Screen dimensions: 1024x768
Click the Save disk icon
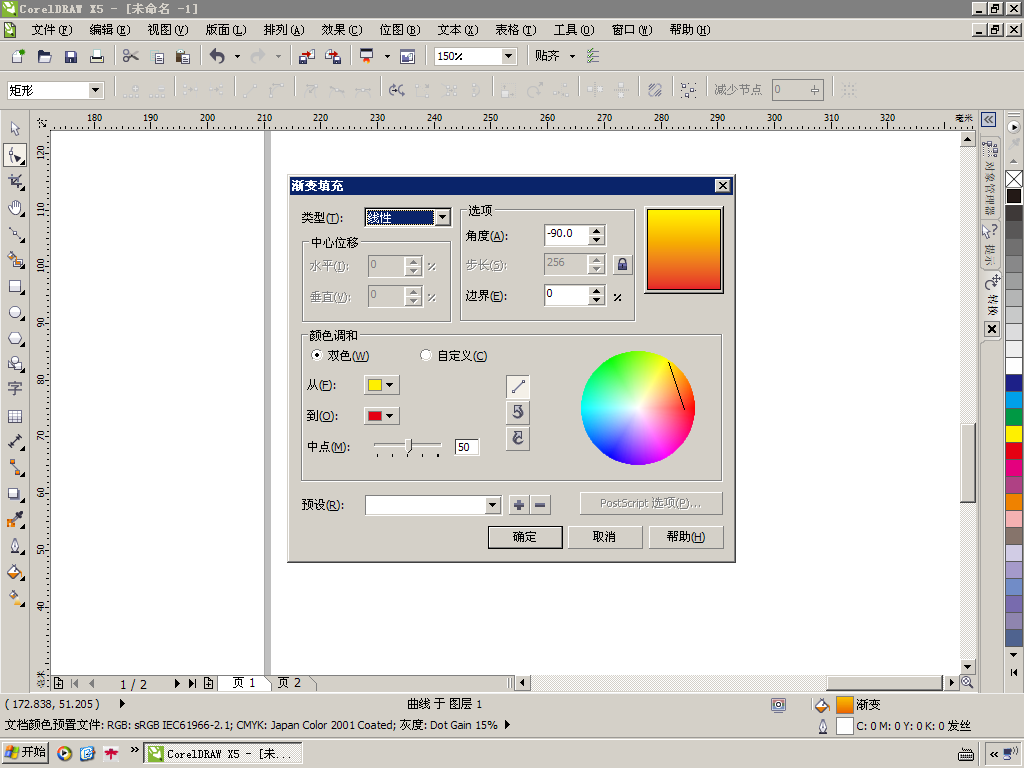[71, 56]
